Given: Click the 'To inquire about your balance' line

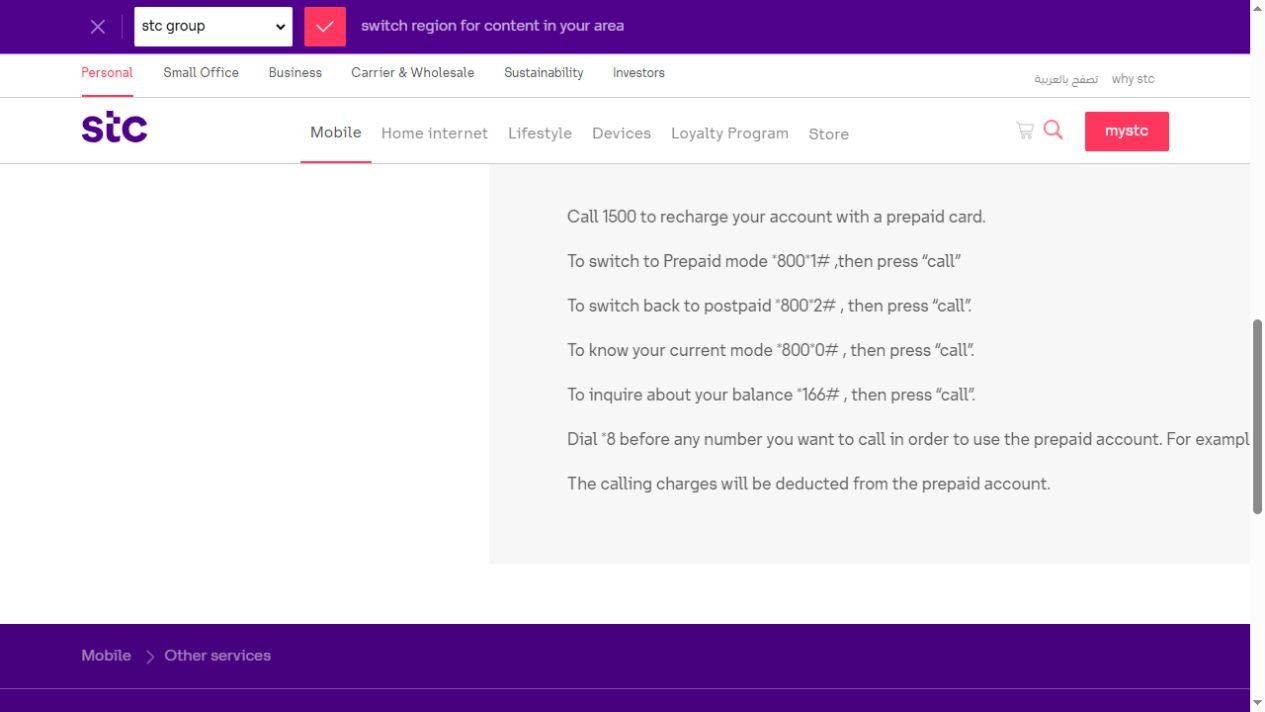Looking at the screenshot, I should 771,395.
